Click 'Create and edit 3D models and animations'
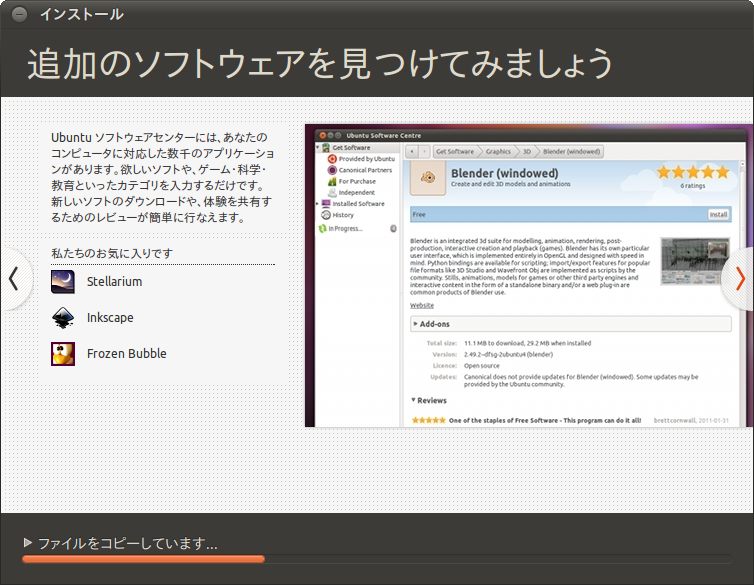 tap(511, 184)
